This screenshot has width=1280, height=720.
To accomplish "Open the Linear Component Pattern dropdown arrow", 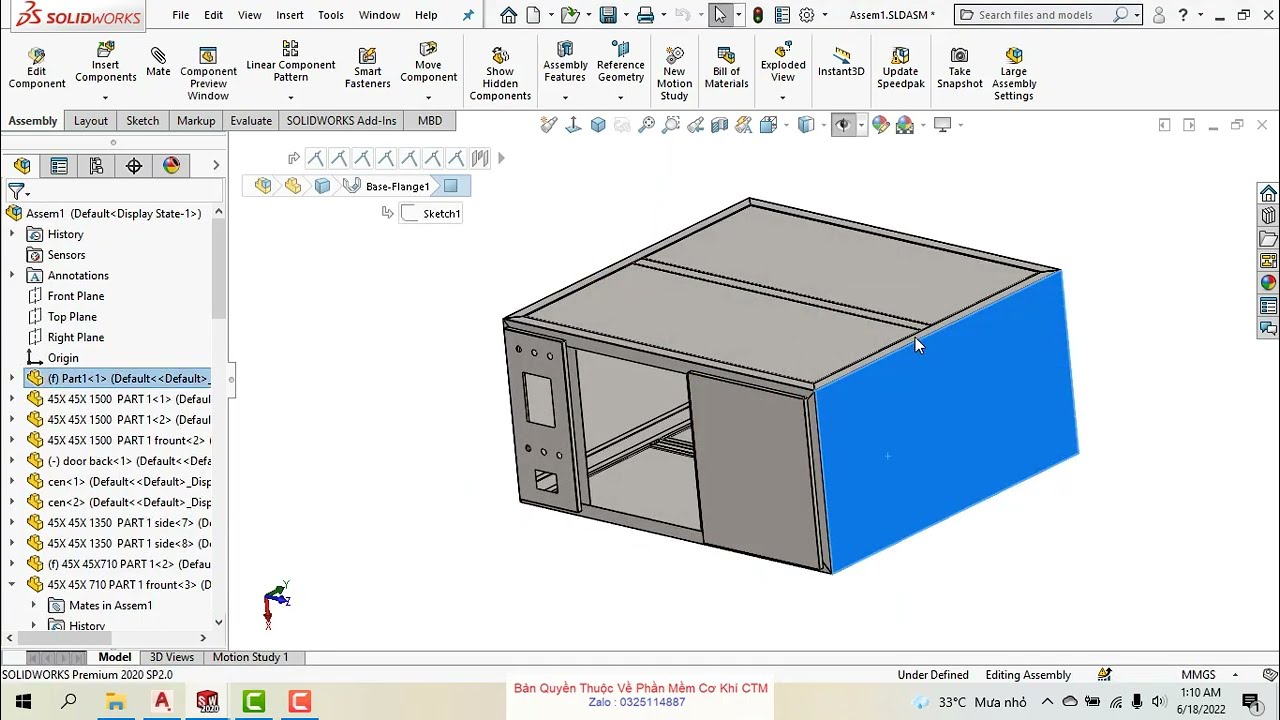I will (290, 98).
